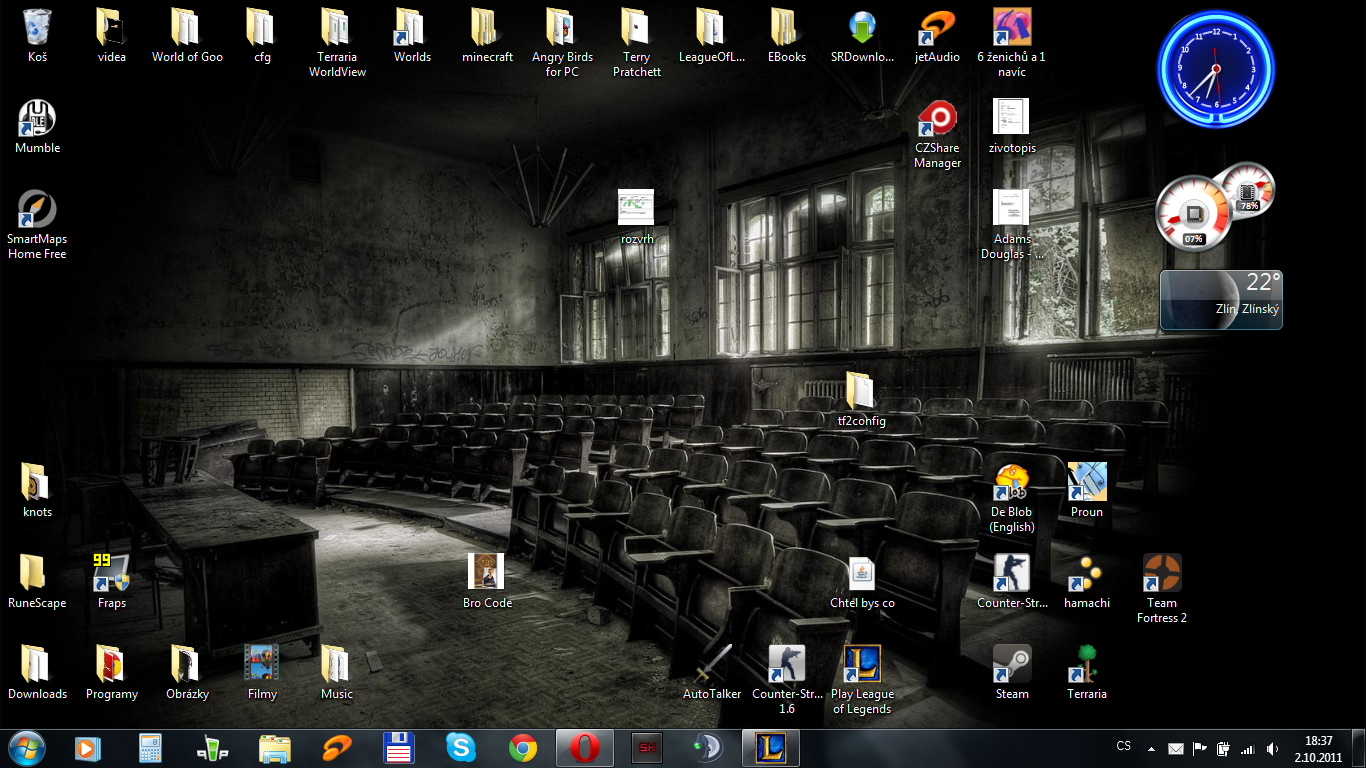Open the volume speaker tray icon
This screenshot has width=1366, height=768.
pos(1271,748)
